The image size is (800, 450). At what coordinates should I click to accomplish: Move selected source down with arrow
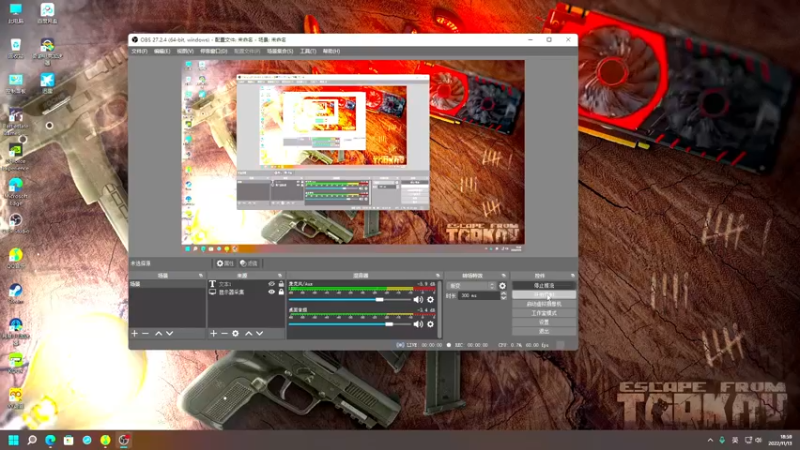click(260, 333)
